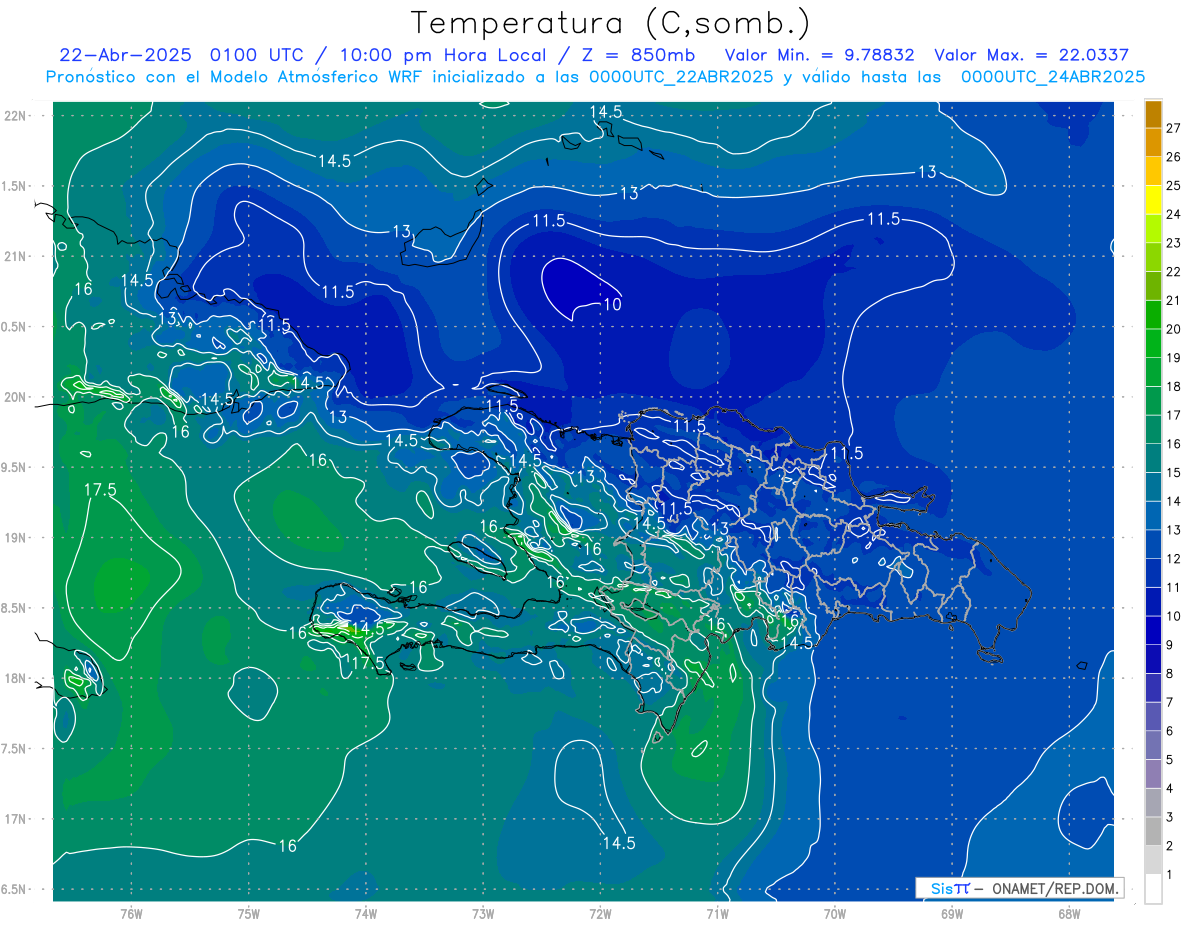Click the "ONAMET/REP.DOM." credit label
The width and height of the screenshot is (1200, 927).
pos(1054,888)
